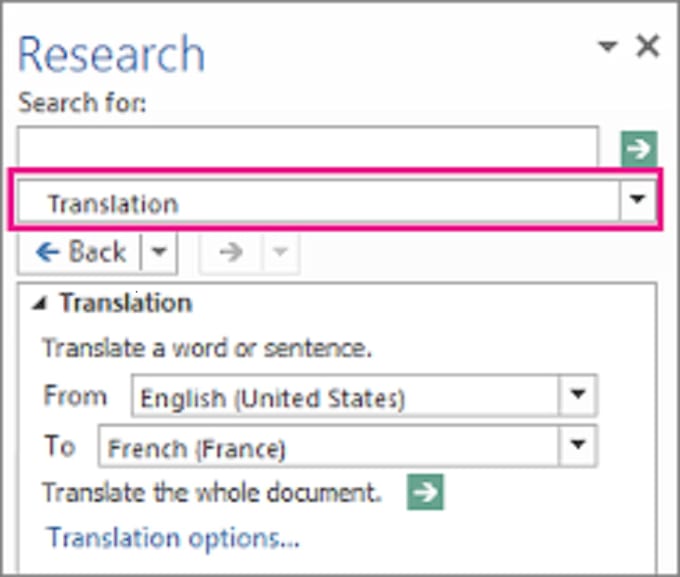Click the Translate the whole document text
Image resolution: width=680 pixels, height=577 pixels.
[x=212, y=492]
